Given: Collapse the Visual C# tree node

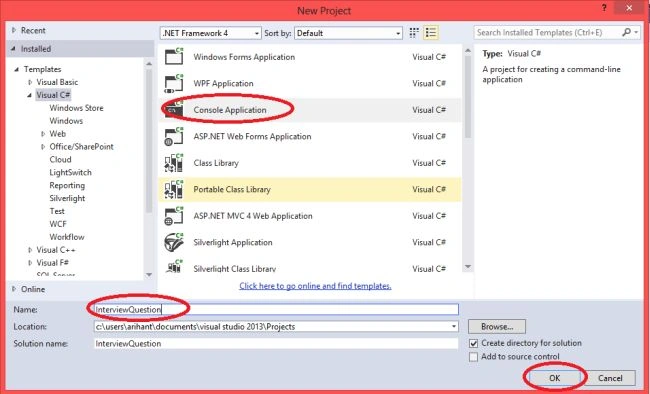Looking at the screenshot, I should (29, 95).
